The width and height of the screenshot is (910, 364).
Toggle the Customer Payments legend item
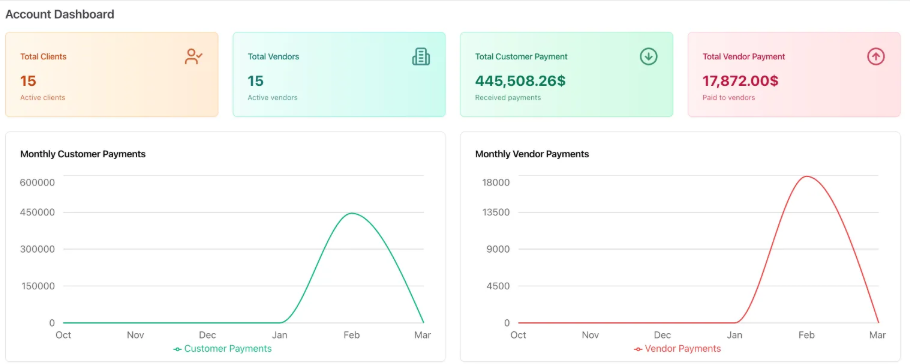pos(222,349)
